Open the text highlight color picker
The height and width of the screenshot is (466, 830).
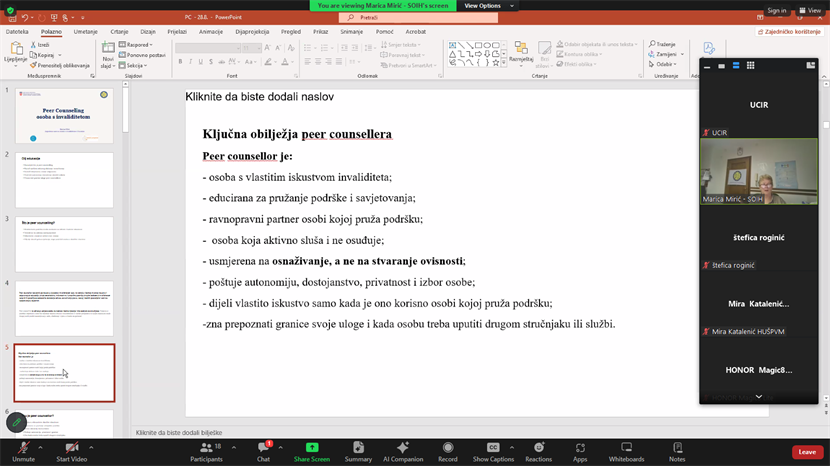coord(270,62)
